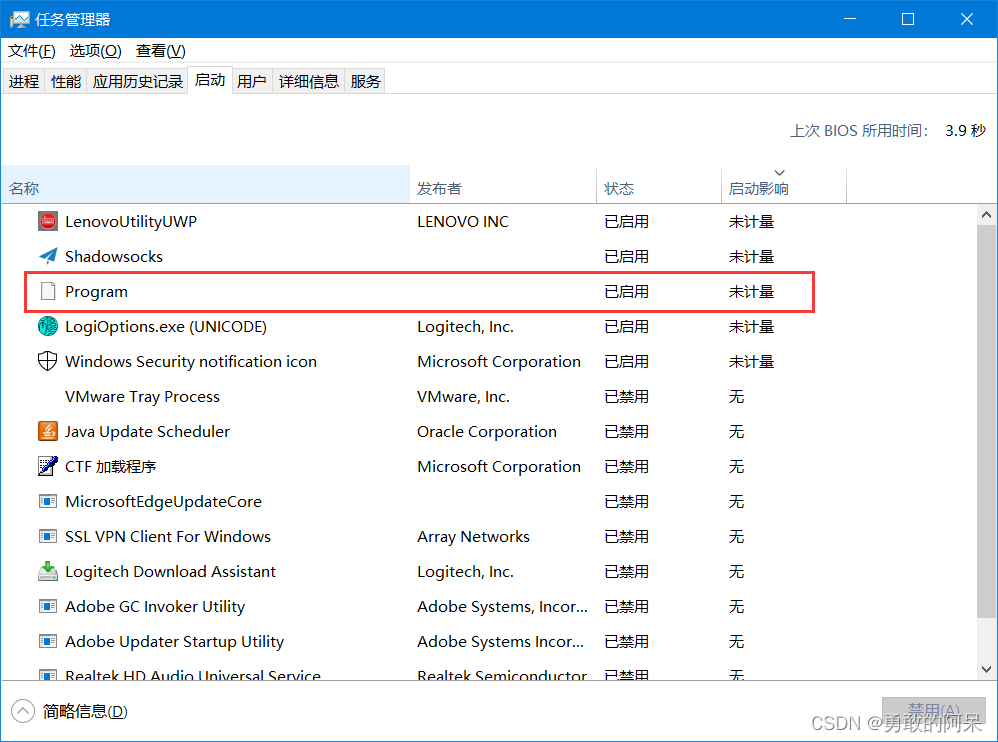Click Logitech, Inc. in Logitech Download Assistant row

pyautogui.click(x=465, y=571)
